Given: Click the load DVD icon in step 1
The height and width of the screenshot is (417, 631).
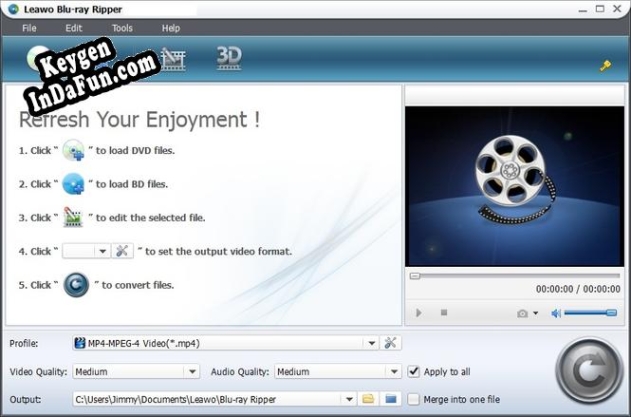Looking at the screenshot, I should (x=74, y=150).
